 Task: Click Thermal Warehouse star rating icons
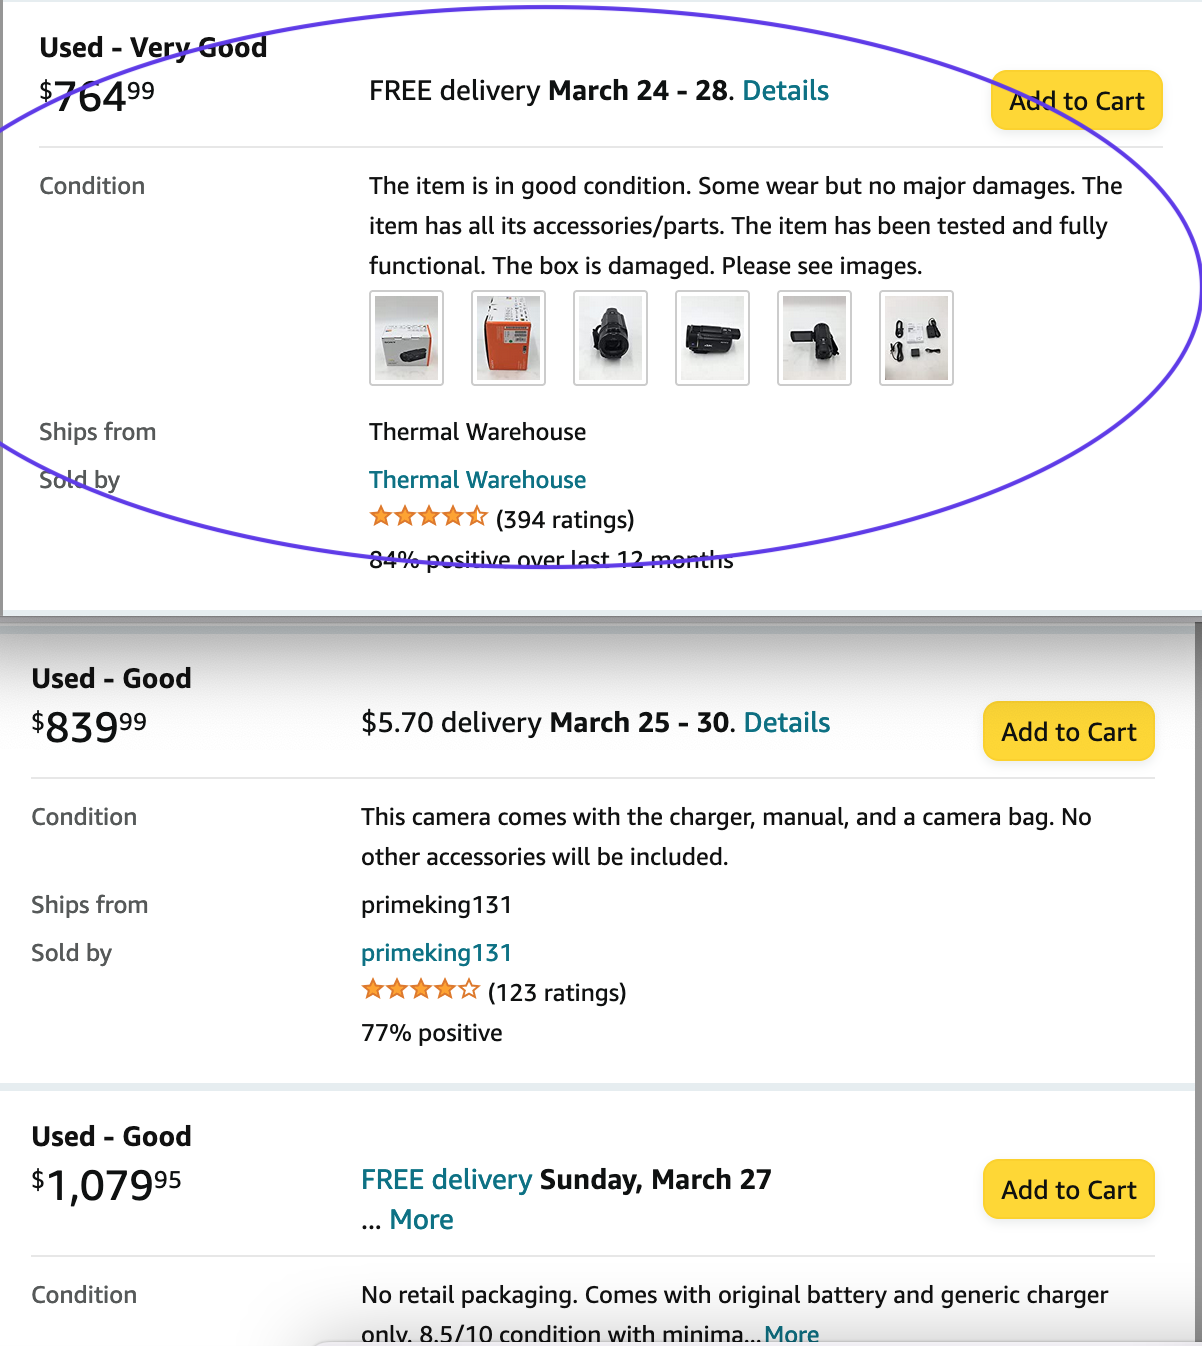[x=428, y=517]
